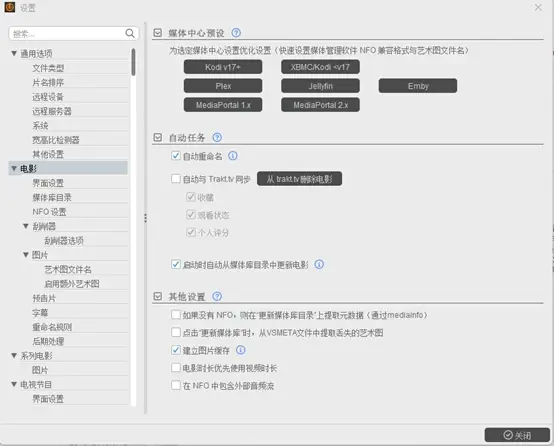This screenshot has height=446, width=554.
Task: Collapse the 刮削器 subtree arrow
Action: tap(26, 226)
